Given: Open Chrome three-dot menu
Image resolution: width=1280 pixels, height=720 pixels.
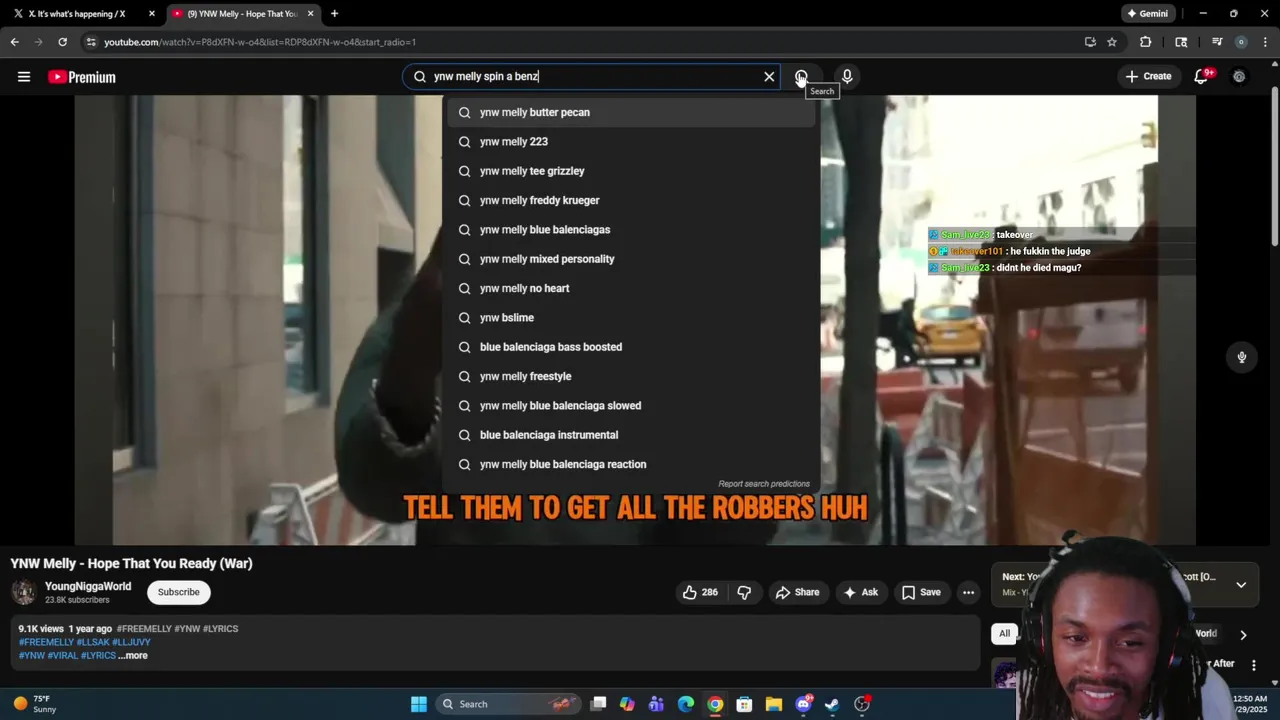Looking at the screenshot, I should tap(1265, 42).
